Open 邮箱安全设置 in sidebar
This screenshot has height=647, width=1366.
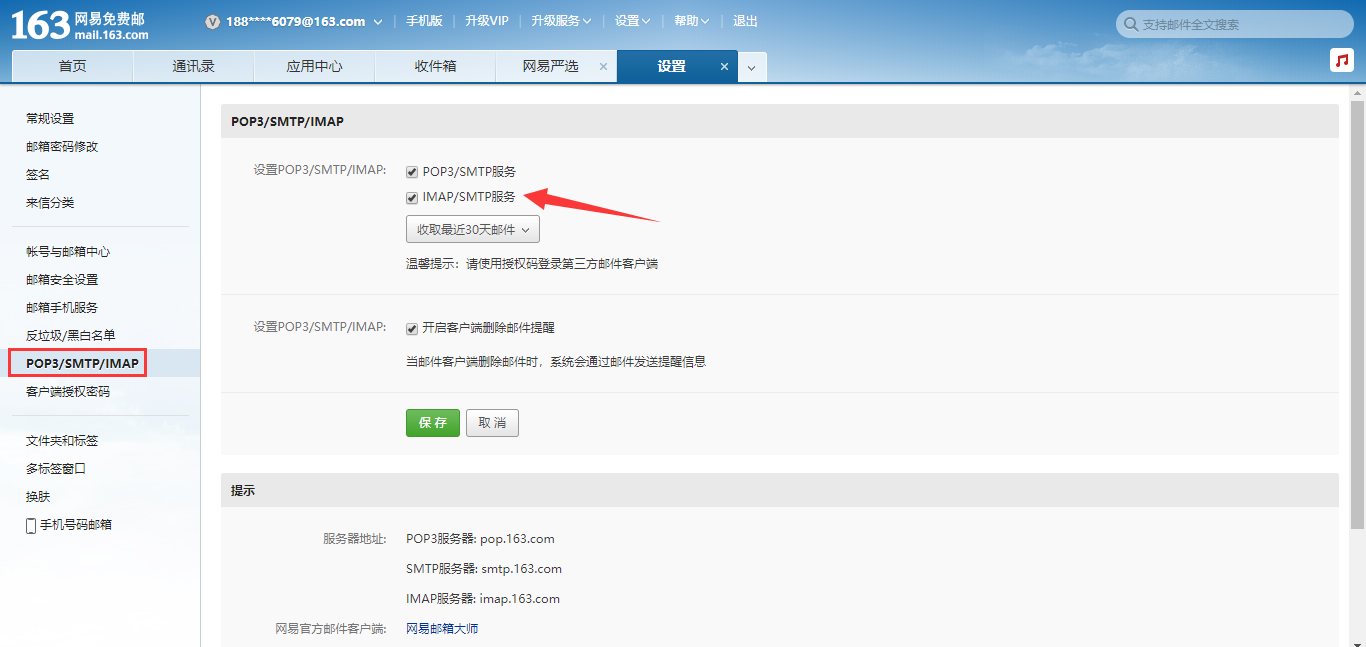coord(62,280)
